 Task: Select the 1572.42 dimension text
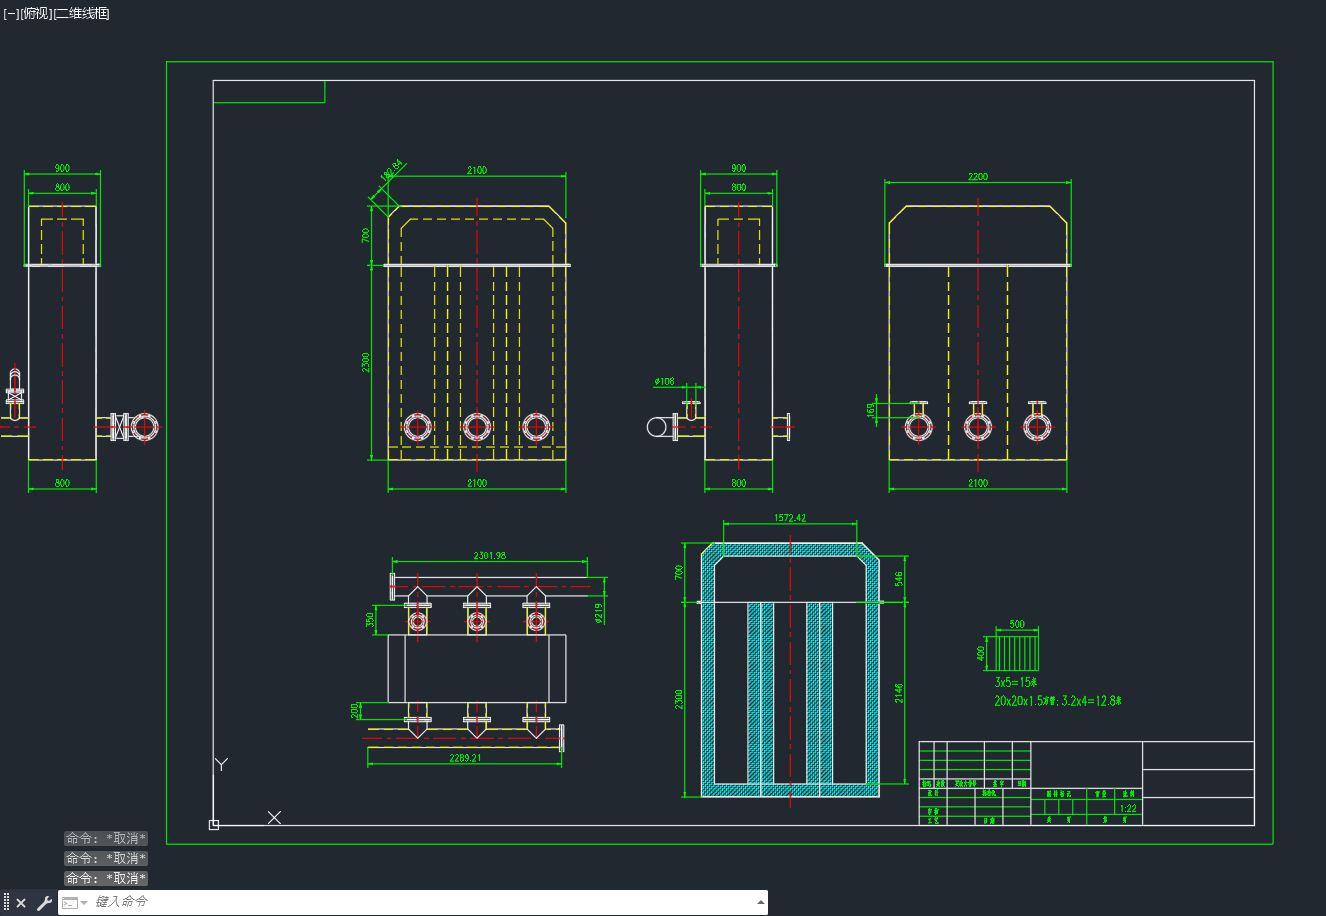click(790, 518)
